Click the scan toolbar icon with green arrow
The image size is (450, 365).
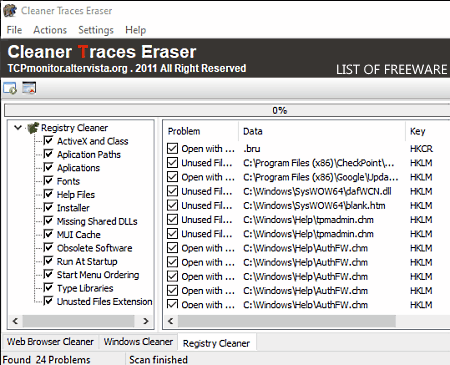pos(10,88)
